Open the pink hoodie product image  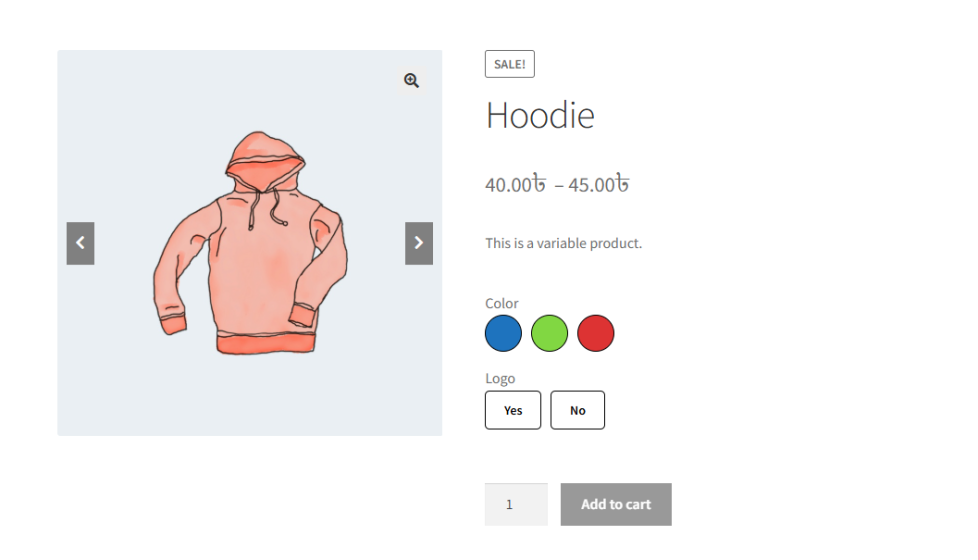(x=250, y=243)
